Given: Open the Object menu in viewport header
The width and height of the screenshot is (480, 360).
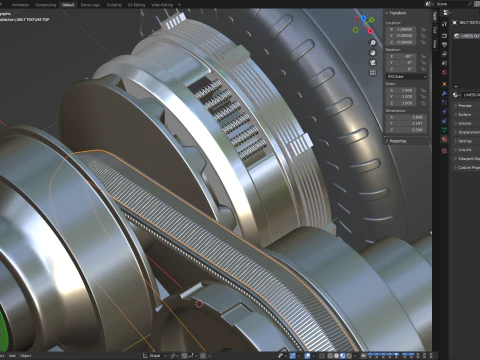Looking at the screenshot, I should coord(26,356).
